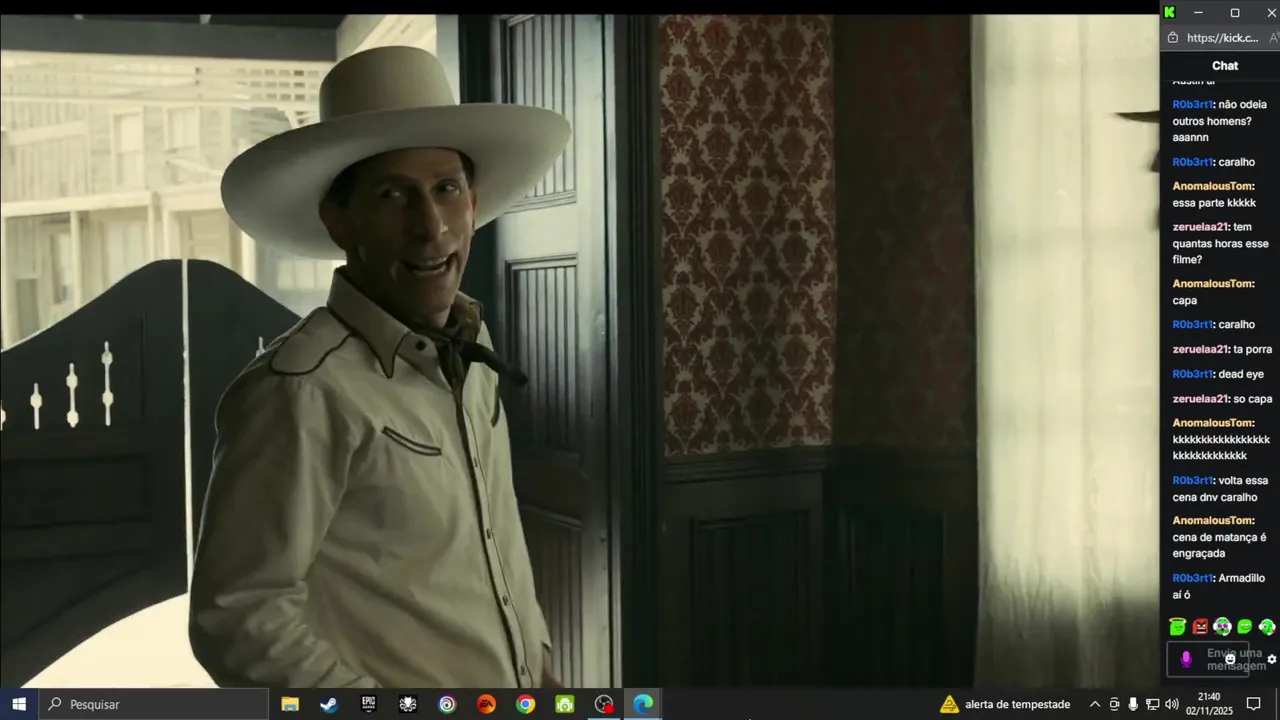Click AnomalousTom username on 'essa parte kkkkk'
Screen dimensions: 1280x720
1212,186
